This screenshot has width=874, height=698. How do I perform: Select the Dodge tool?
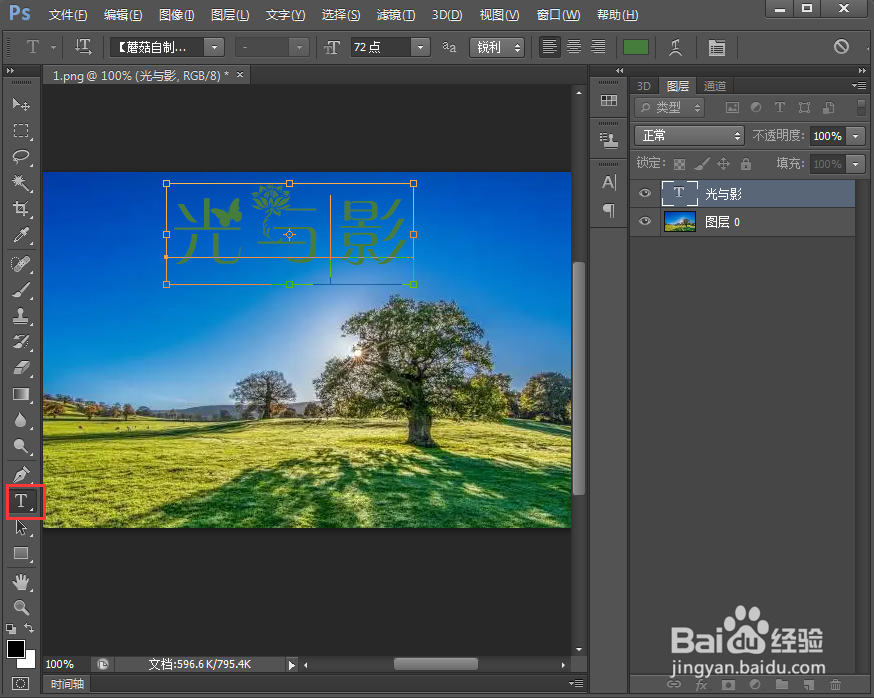(x=21, y=446)
